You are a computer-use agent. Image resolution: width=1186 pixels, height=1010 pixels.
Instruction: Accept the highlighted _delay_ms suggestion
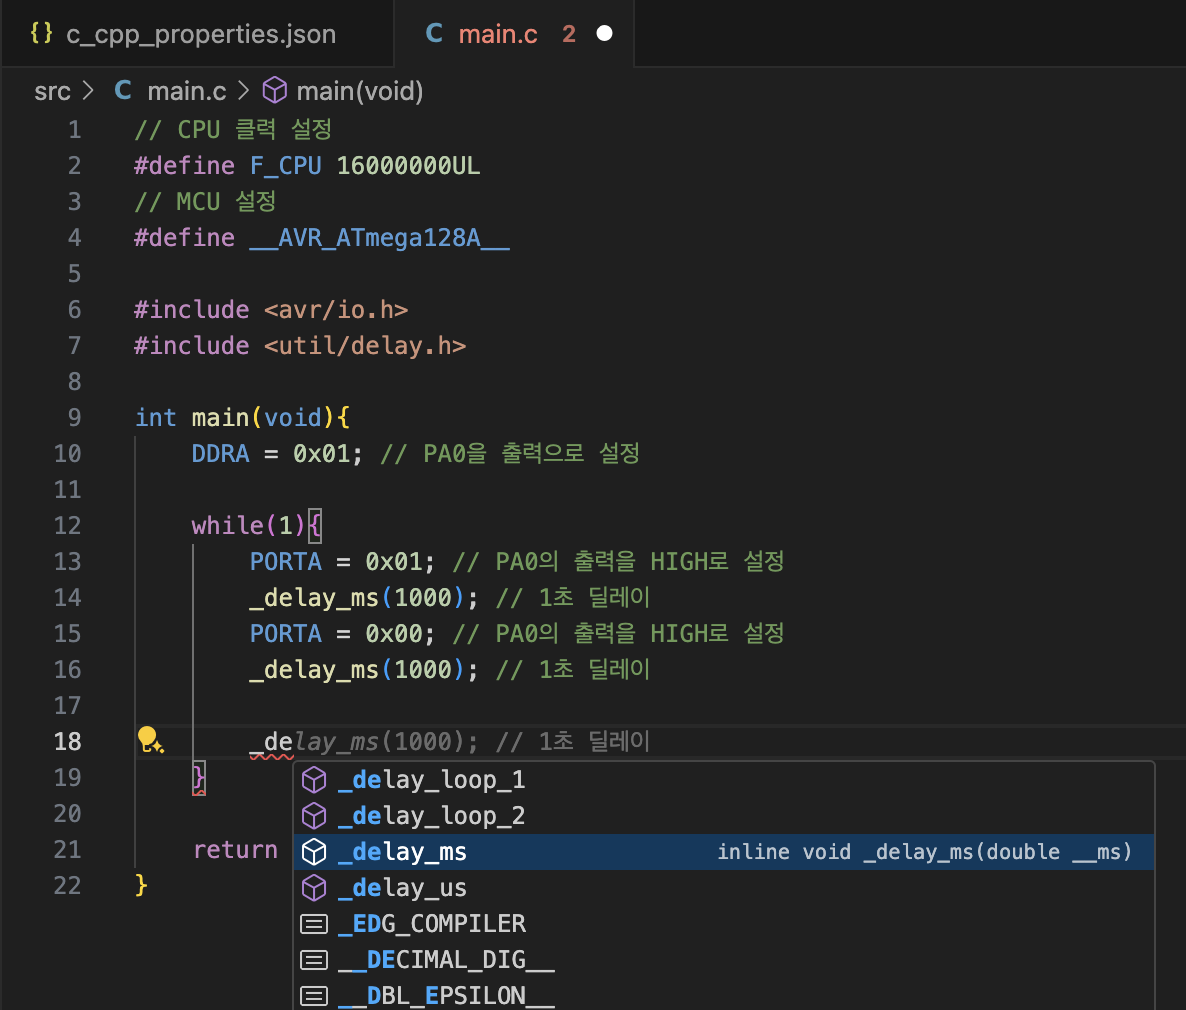723,852
